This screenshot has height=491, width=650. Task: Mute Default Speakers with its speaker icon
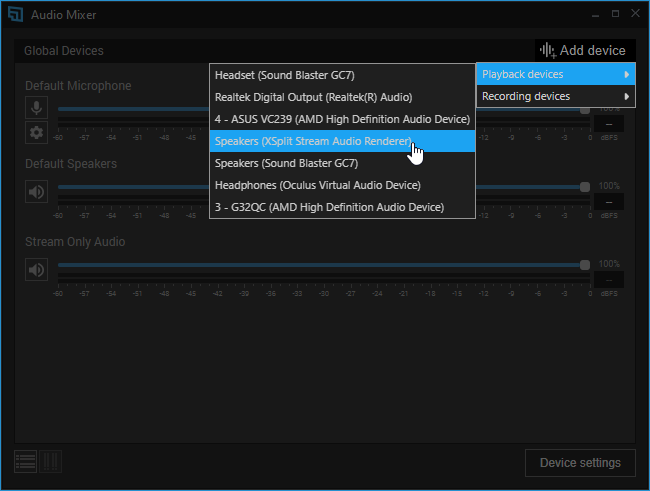pyautogui.click(x=36, y=192)
